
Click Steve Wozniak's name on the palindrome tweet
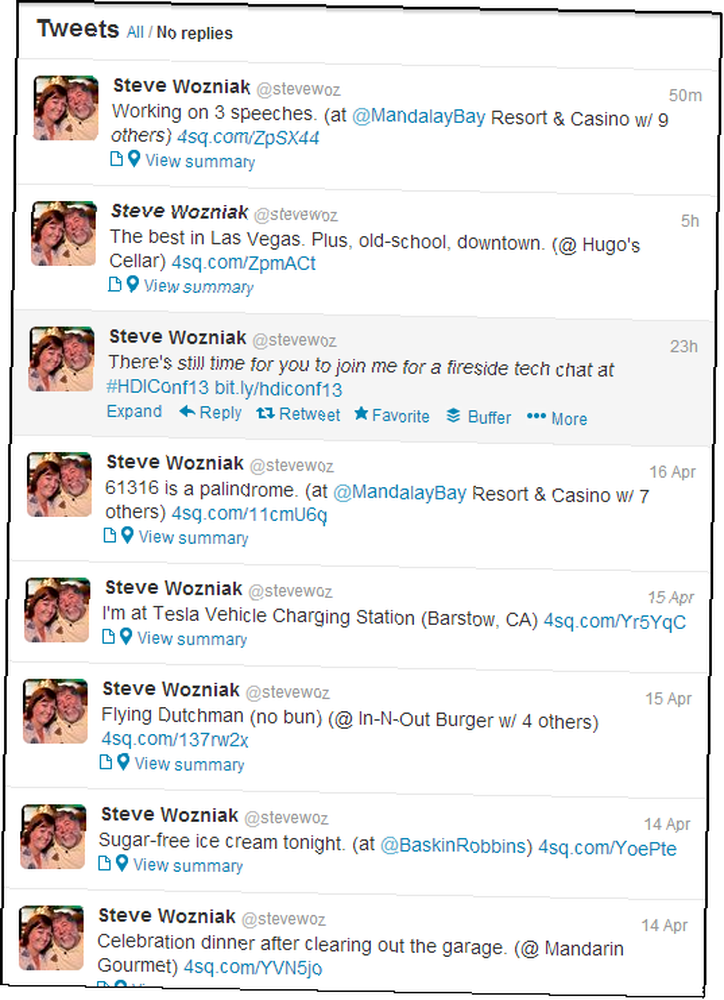(x=175, y=462)
